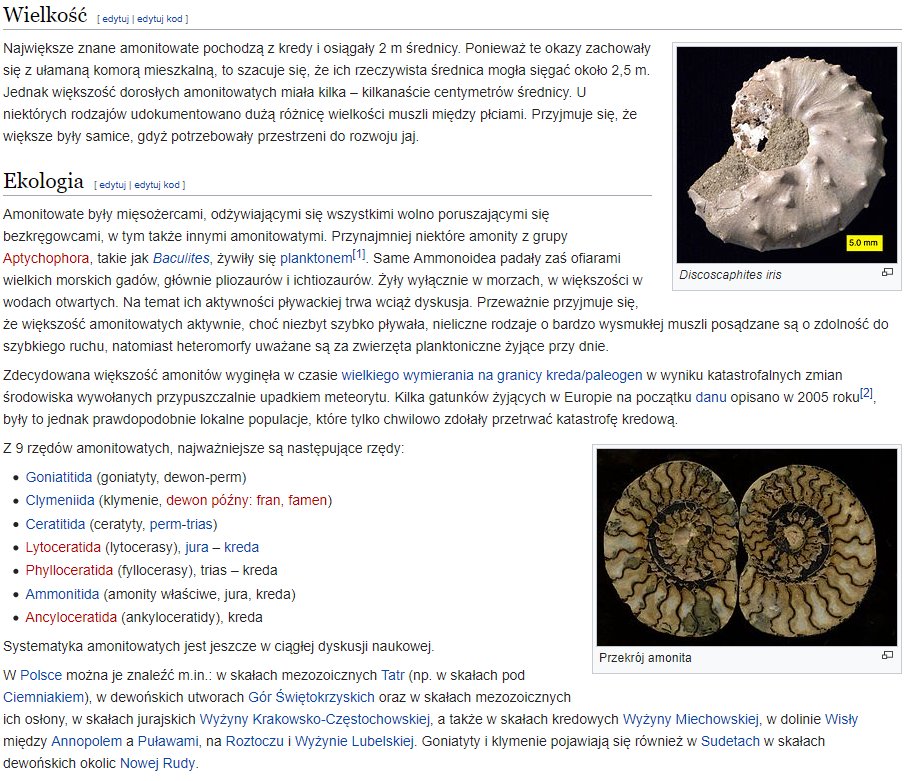908x781 pixels.
Task: Follow the 'kreda' link after jura
Action: 241,547
